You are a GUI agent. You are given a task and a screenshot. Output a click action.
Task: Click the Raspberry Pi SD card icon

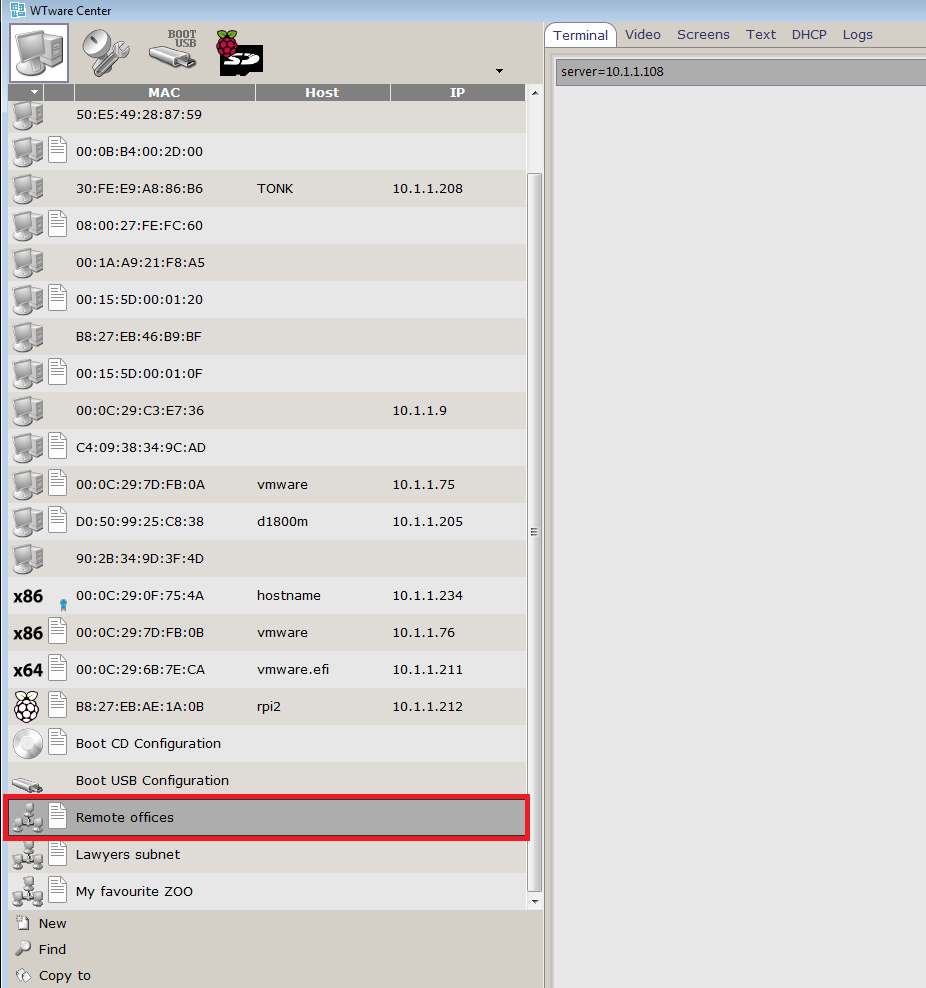click(x=239, y=52)
